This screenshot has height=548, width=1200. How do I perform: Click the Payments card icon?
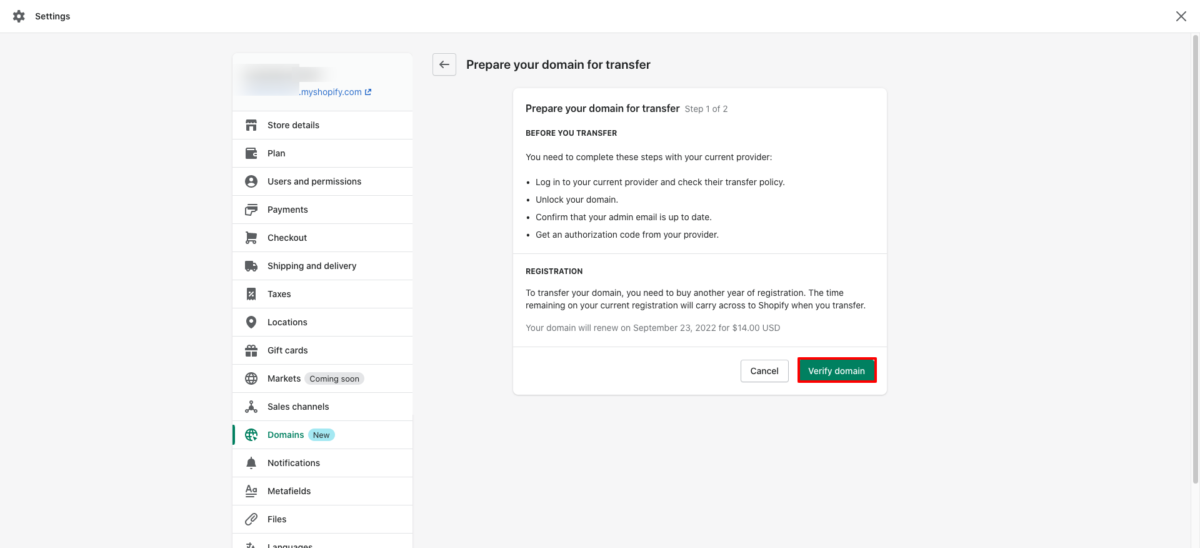(251, 210)
